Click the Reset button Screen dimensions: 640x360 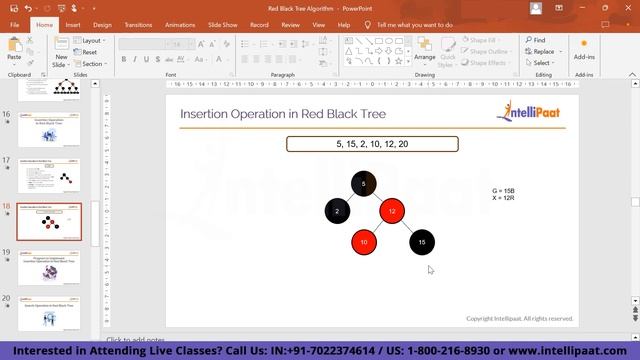tap(85, 52)
